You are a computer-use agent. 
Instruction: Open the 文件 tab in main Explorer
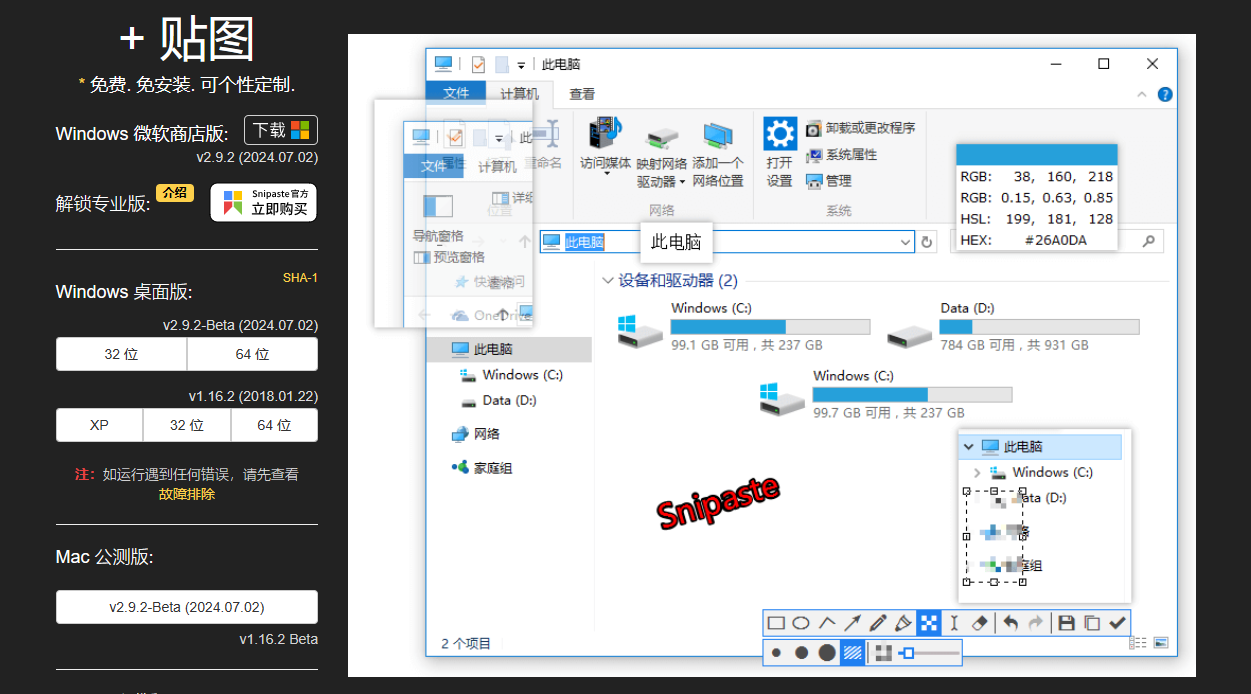(456, 93)
